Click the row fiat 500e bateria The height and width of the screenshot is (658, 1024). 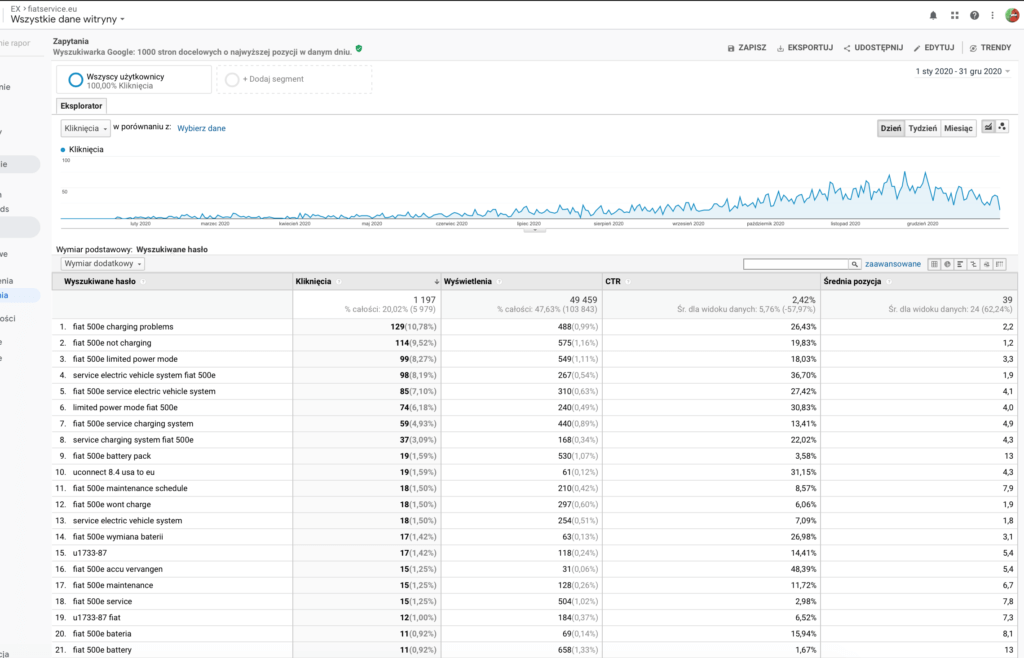click(535, 634)
